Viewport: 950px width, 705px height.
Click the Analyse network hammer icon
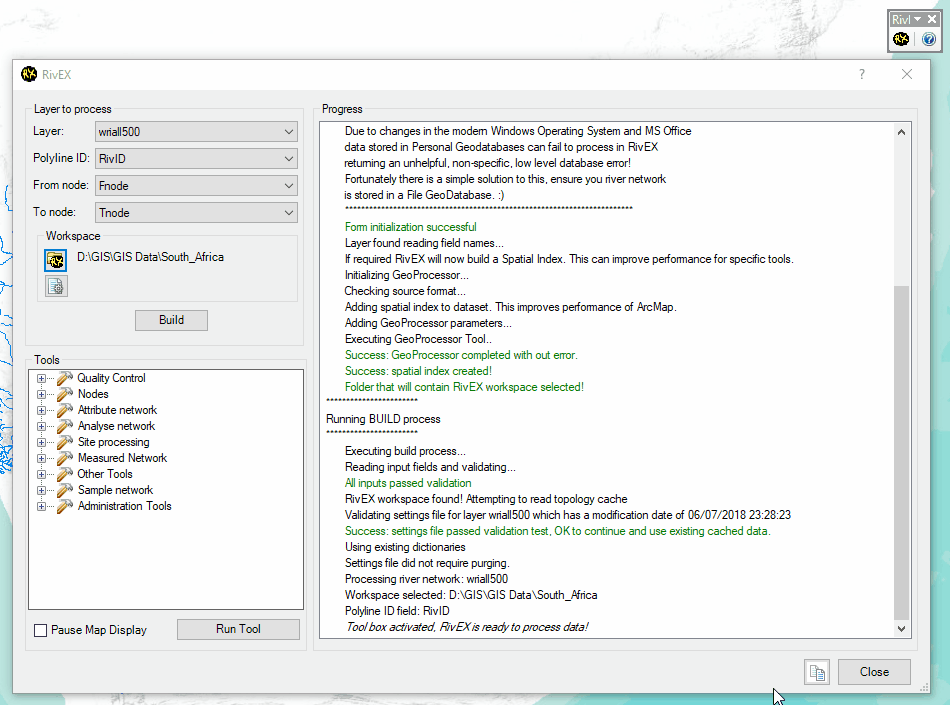click(x=65, y=426)
